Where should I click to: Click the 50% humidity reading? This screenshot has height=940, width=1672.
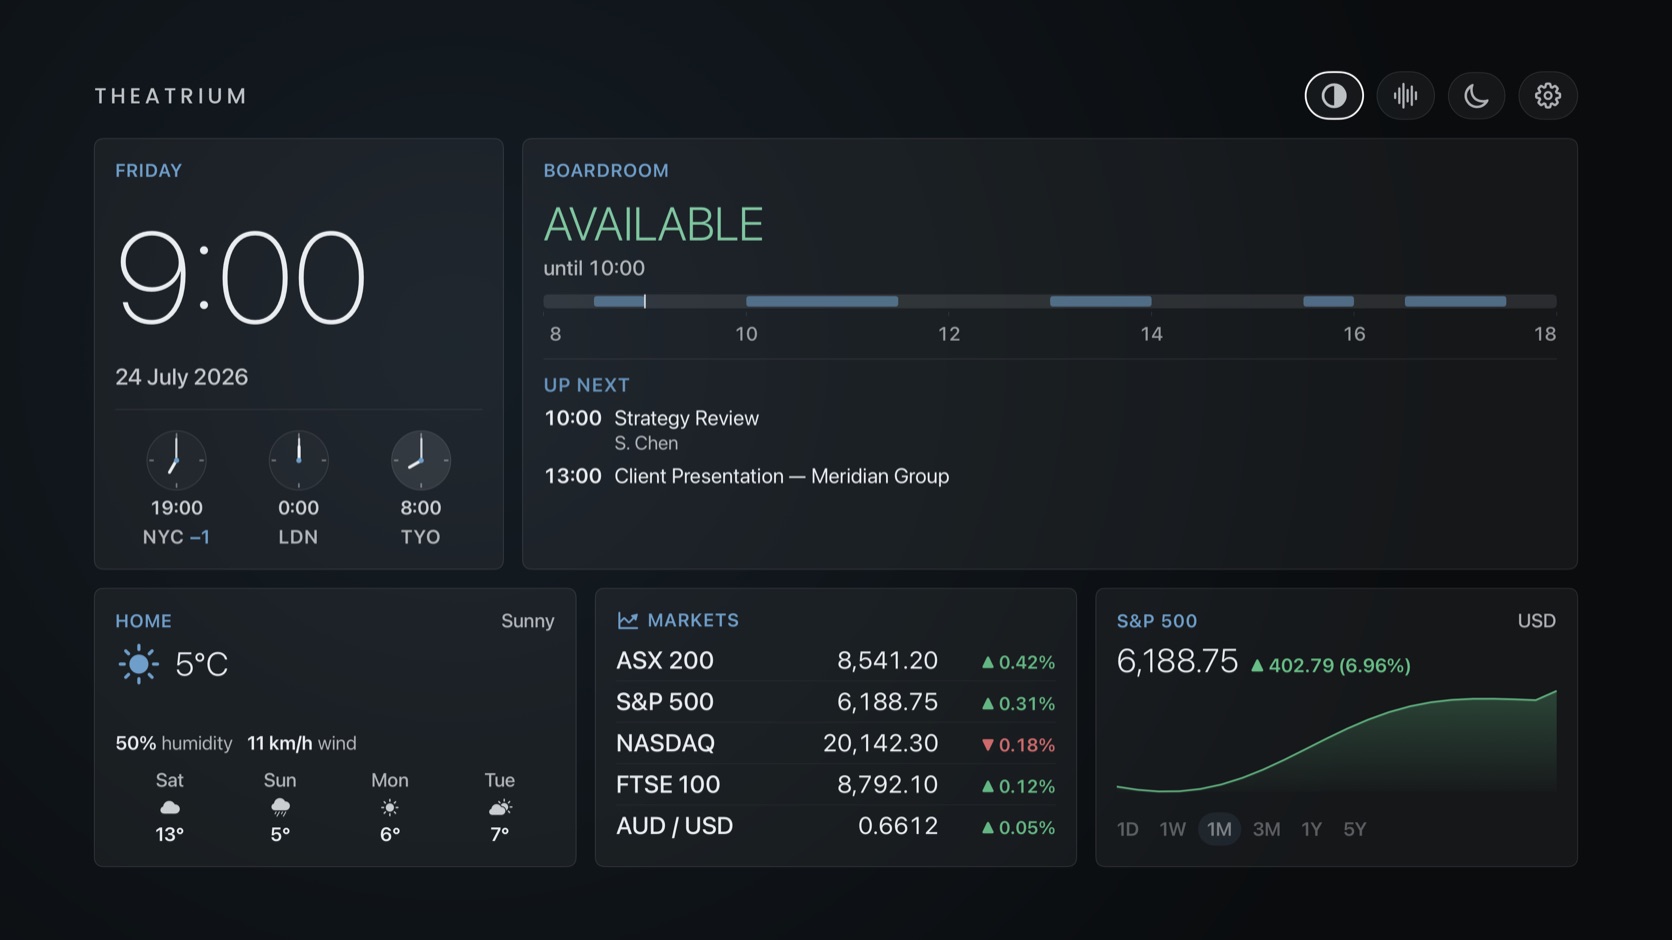coord(173,743)
